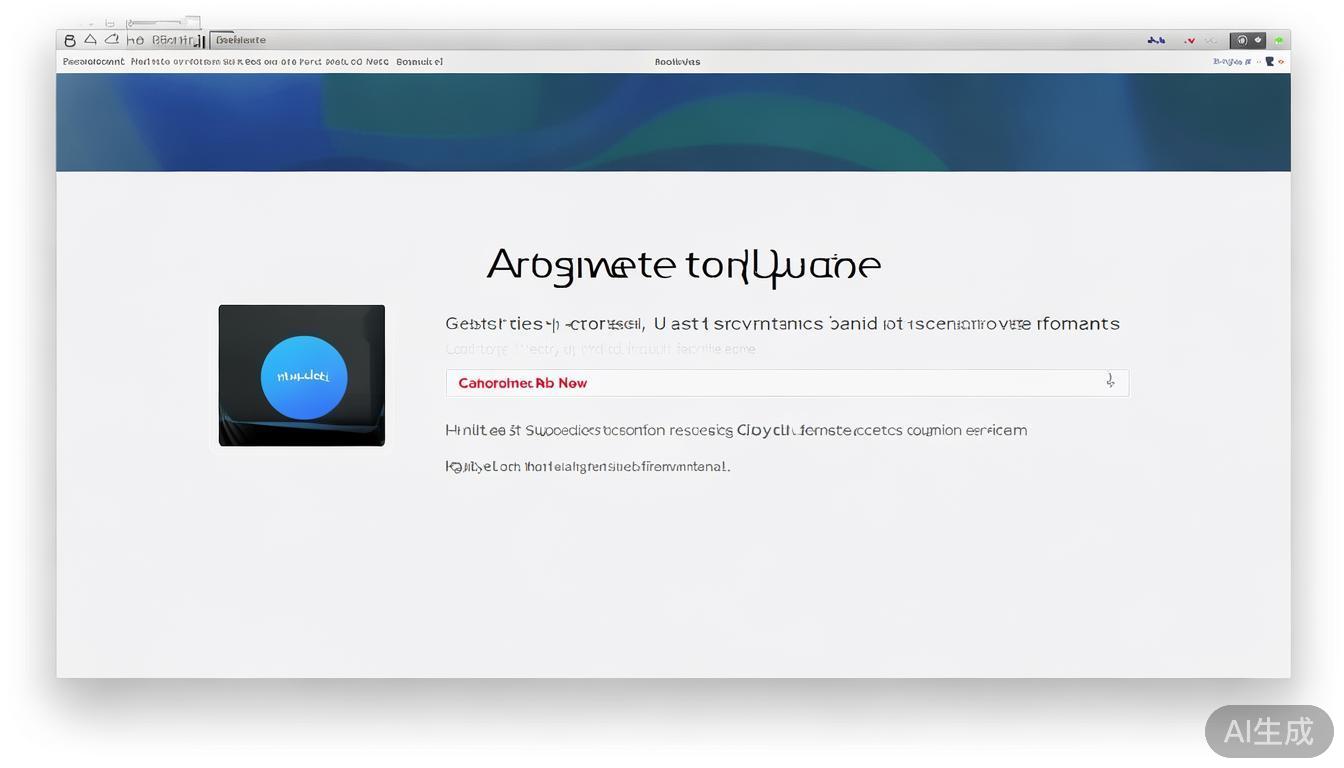Click the dark blue flag icon in second bar
Screen dimensions: 1344x768
[1269, 62]
